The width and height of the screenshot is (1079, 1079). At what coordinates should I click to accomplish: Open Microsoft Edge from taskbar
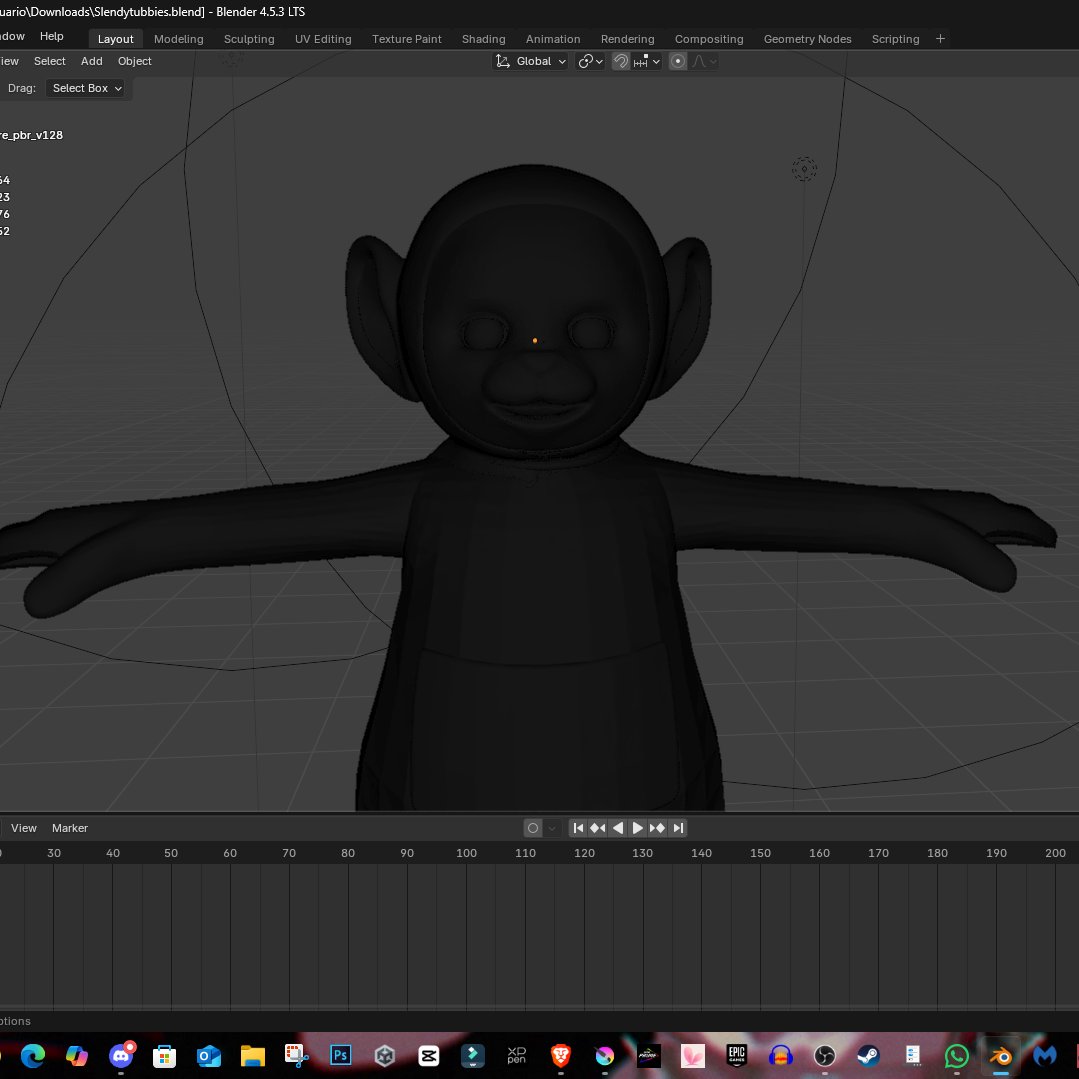point(33,1055)
